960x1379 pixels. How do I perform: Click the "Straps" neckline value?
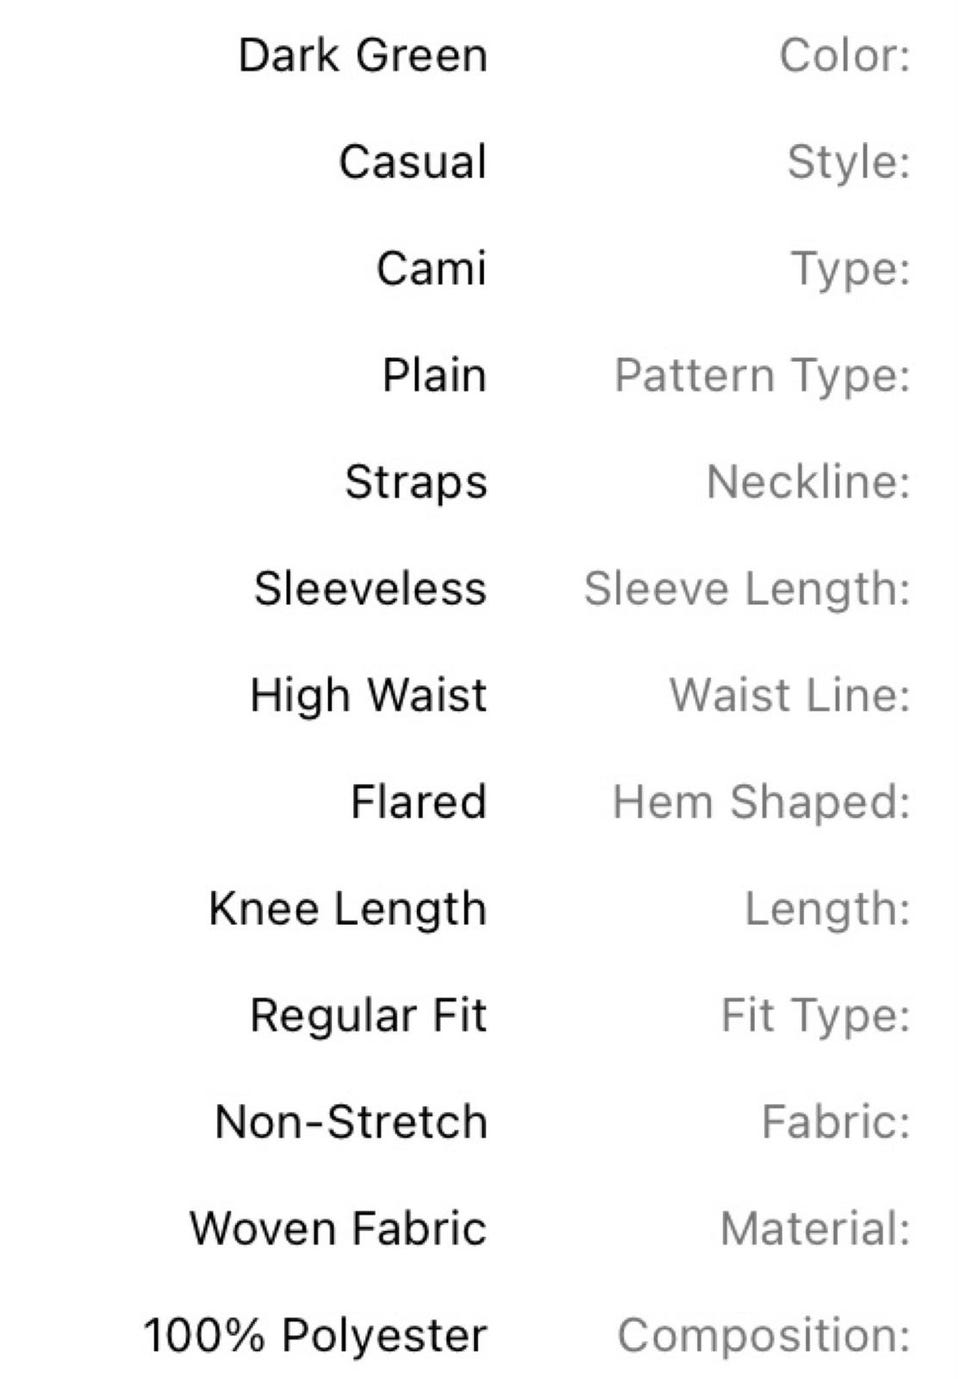pyautogui.click(x=416, y=482)
